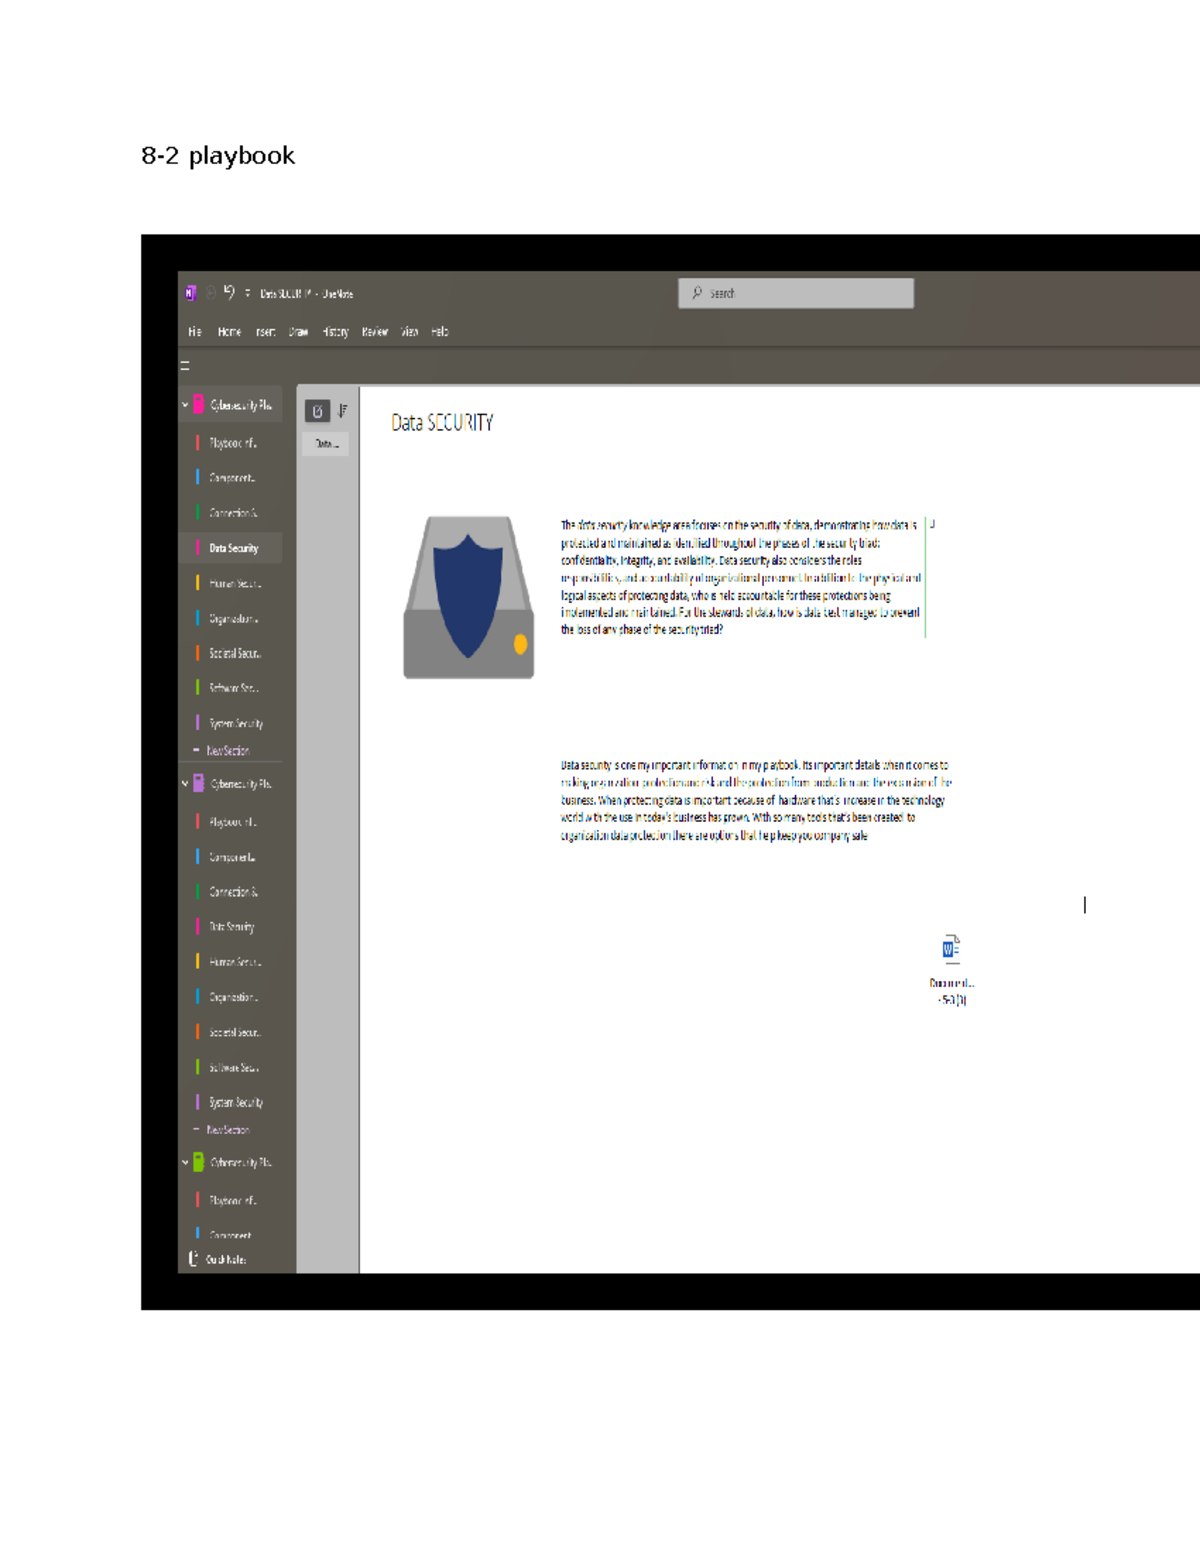
Task: Open Human Security section in pink notebook
Action: click(232, 583)
